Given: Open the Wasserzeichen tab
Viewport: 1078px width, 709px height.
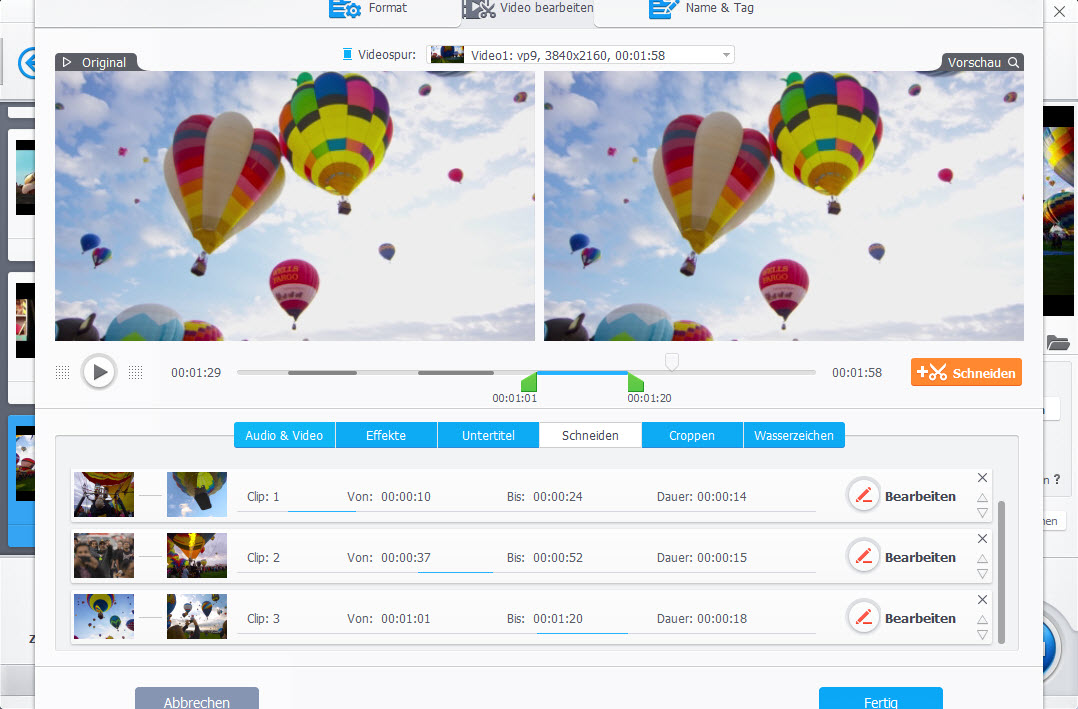Looking at the screenshot, I should (x=793, y=435).
